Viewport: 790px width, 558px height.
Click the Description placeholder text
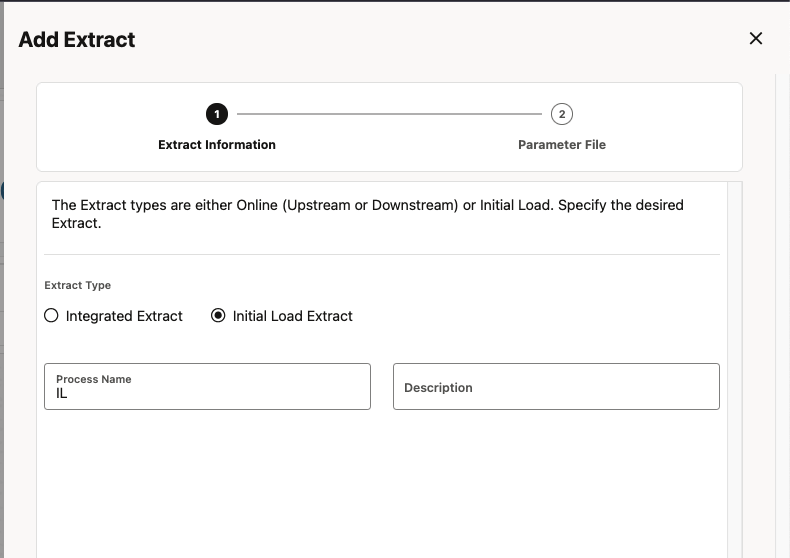(x=438, y=388)
